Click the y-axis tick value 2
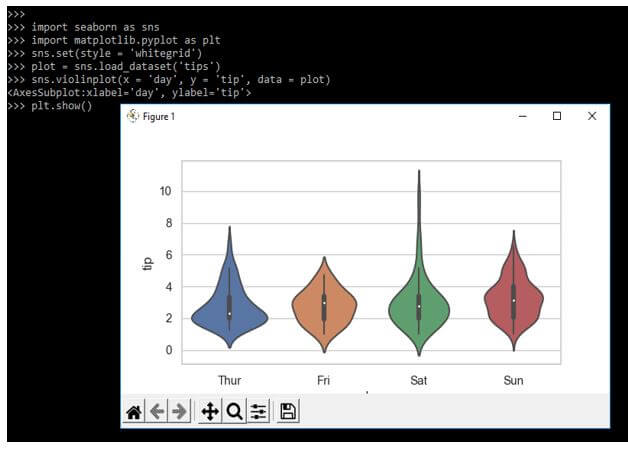Screen dimensions: 628x451 pyautogui.click(x=169, y=318)
